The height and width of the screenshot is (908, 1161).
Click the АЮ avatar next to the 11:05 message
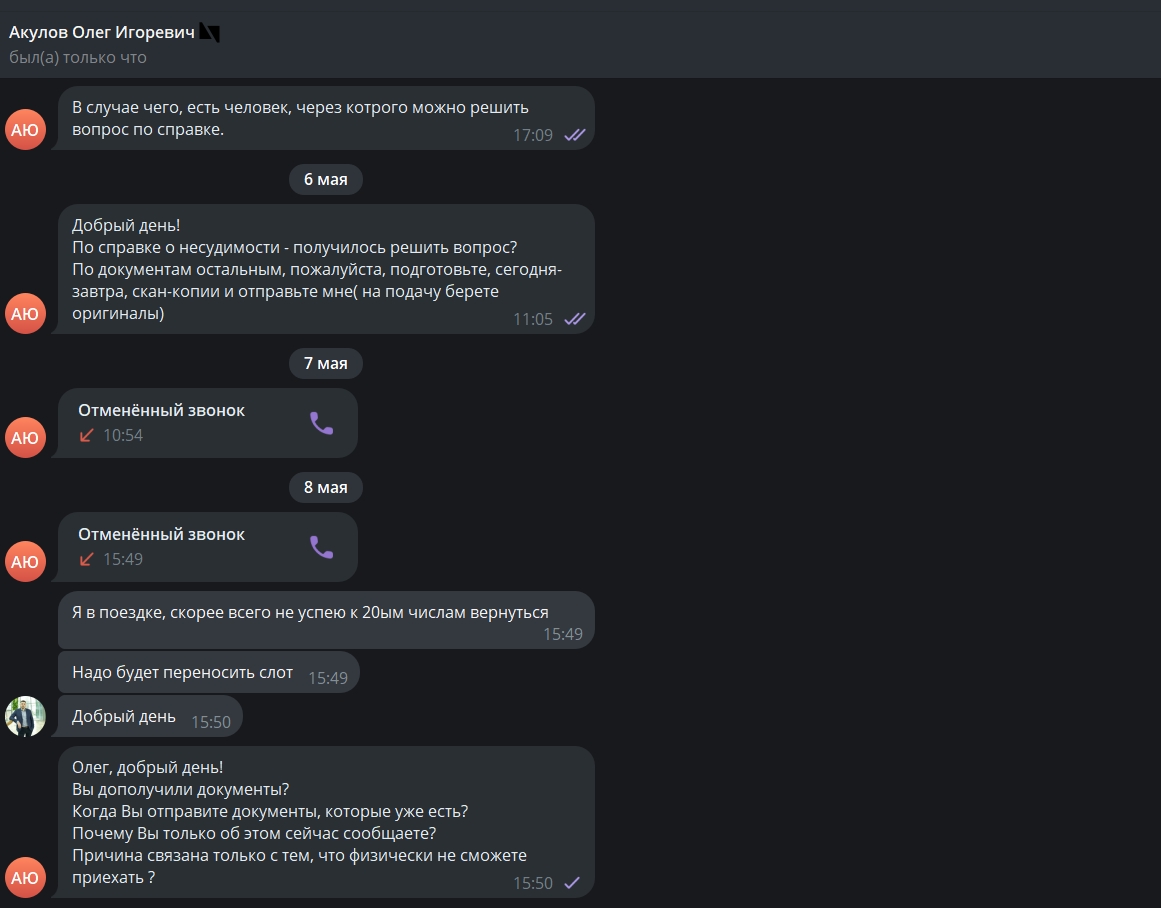[x=25, y=313]
